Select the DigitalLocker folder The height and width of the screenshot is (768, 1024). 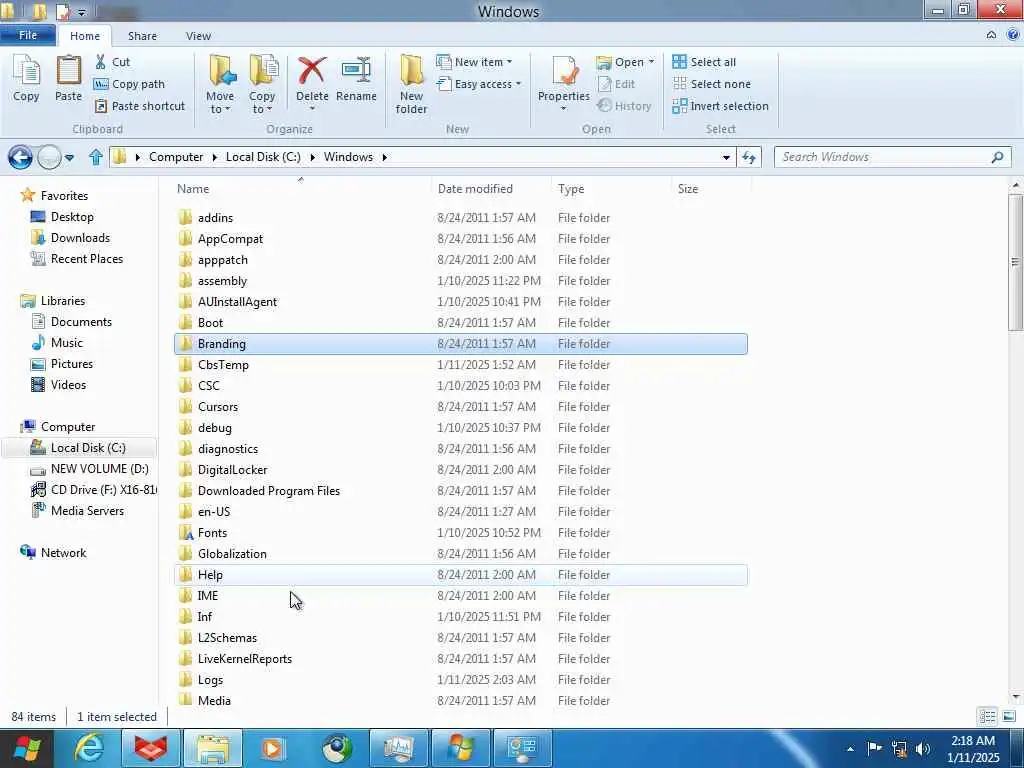click(x=461, y=470)
